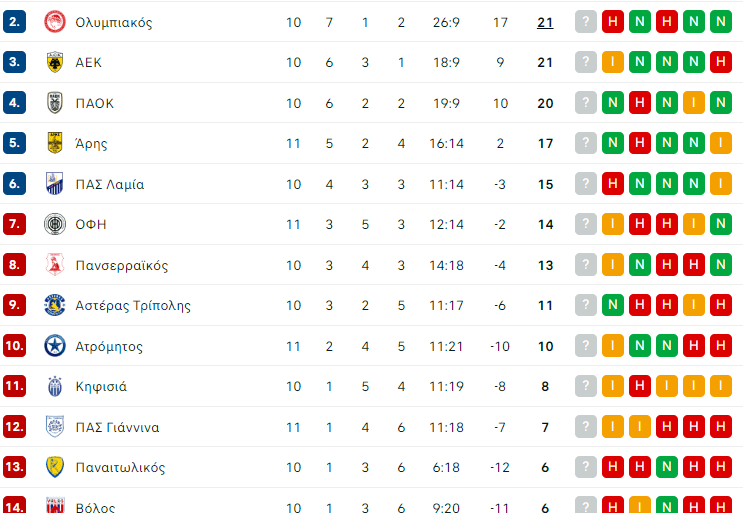Click Άρης's orange I form badge

720,143
